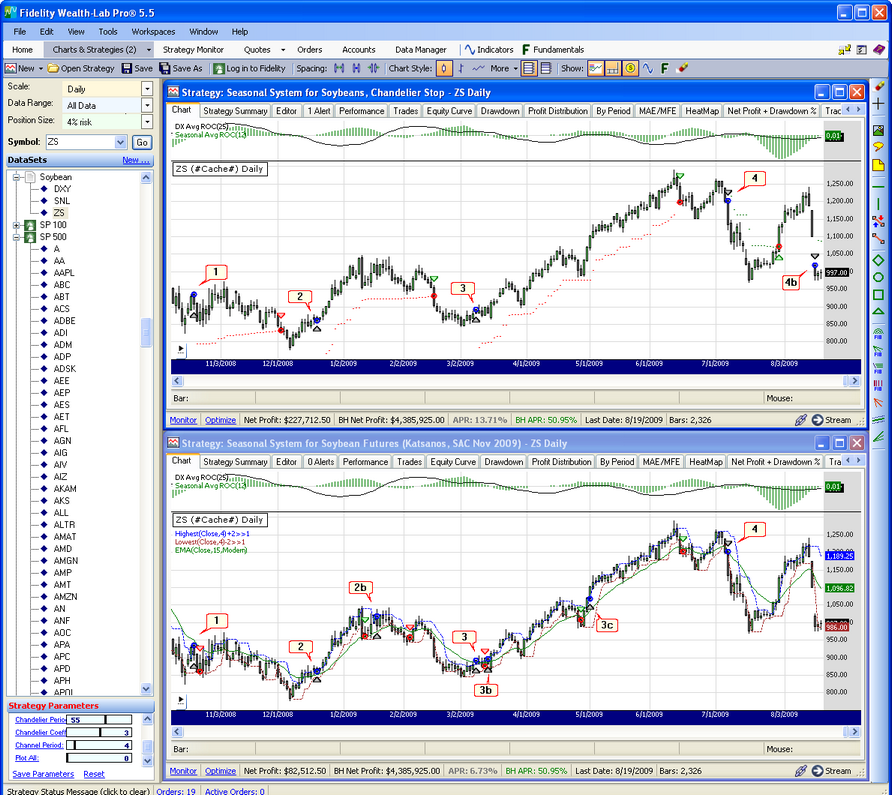Toggle the dollar position display button
This screenshot has height=795, width=892.
630,68
